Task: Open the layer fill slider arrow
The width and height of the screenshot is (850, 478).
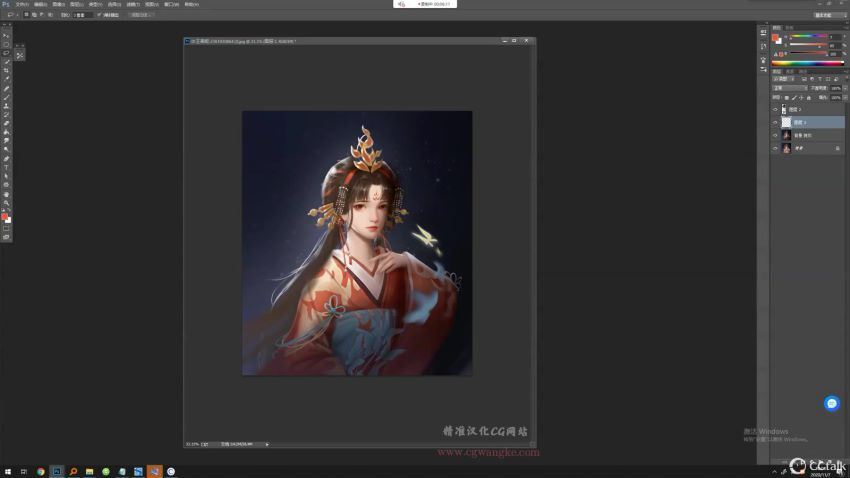Action: tap(845, 98)
